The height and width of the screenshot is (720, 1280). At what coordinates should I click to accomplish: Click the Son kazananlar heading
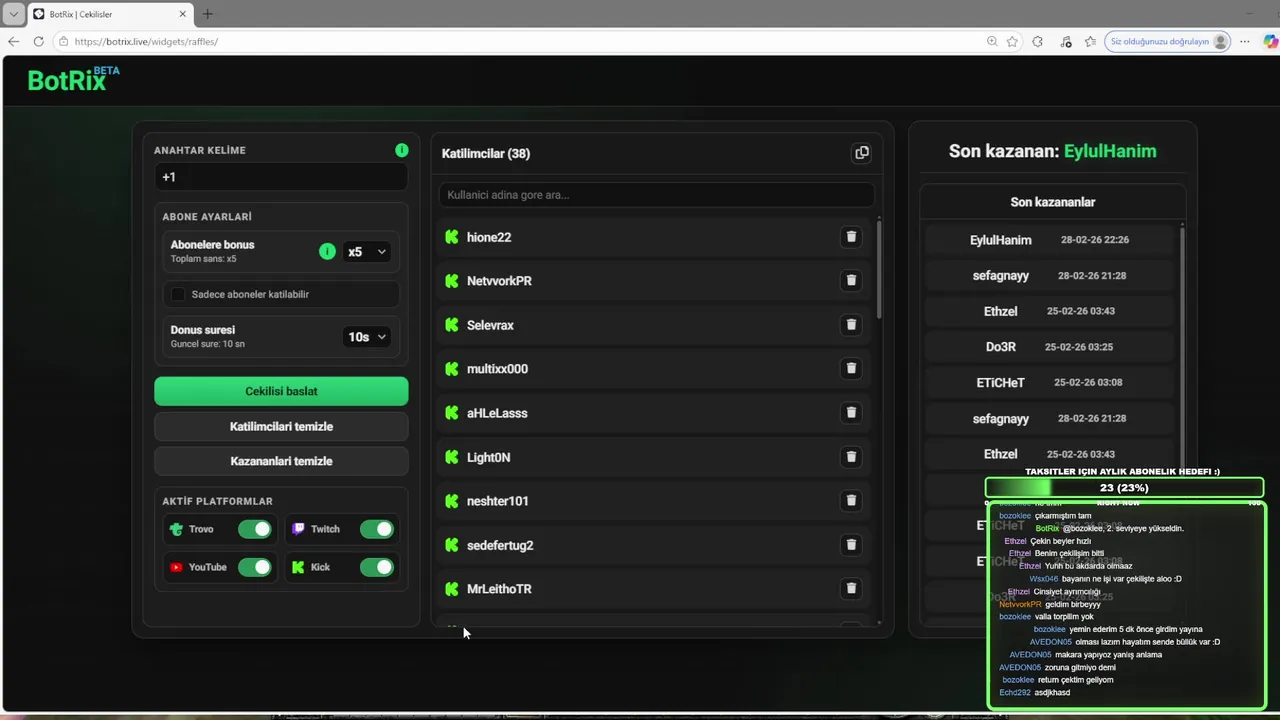1053,202
